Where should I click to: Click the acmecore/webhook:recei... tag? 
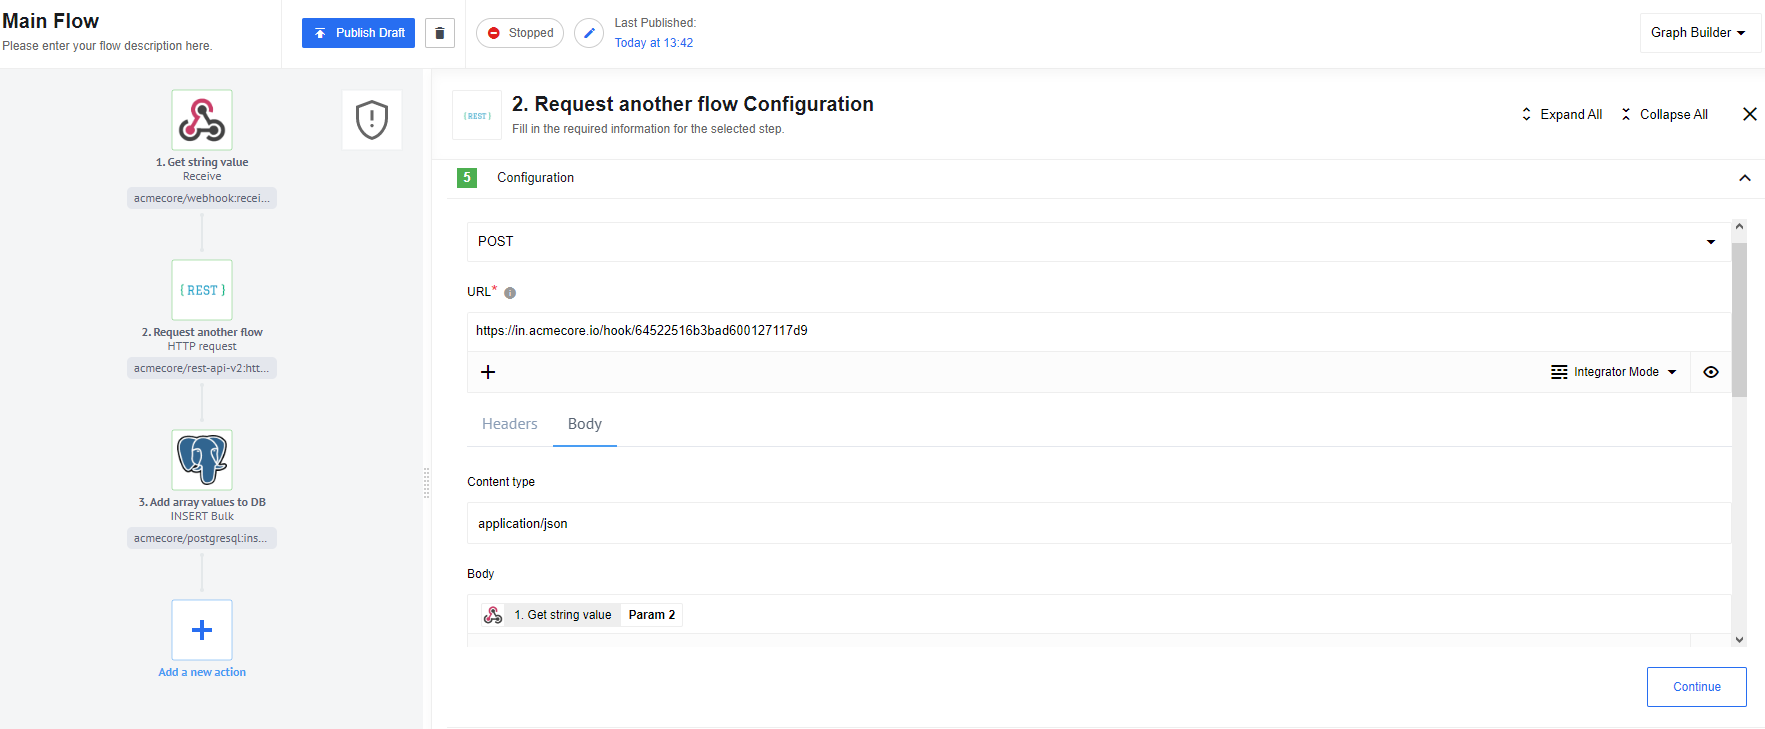point(202,198)
